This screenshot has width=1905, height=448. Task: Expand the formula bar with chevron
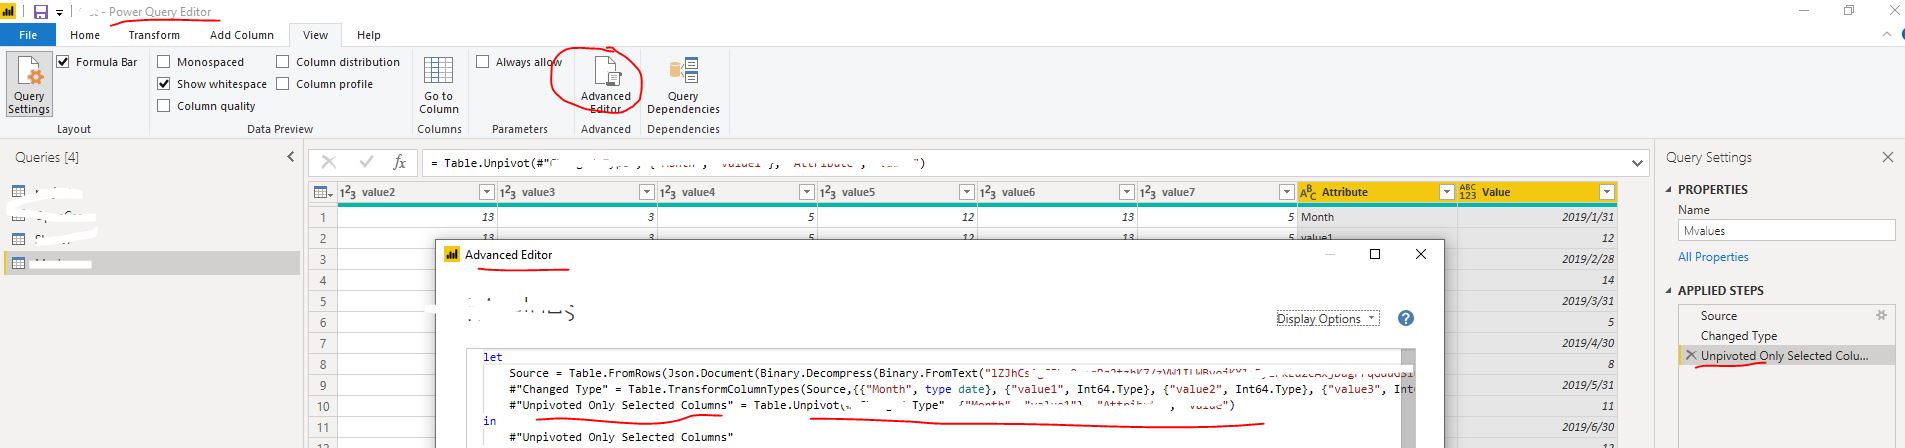tap(1637, 163)
